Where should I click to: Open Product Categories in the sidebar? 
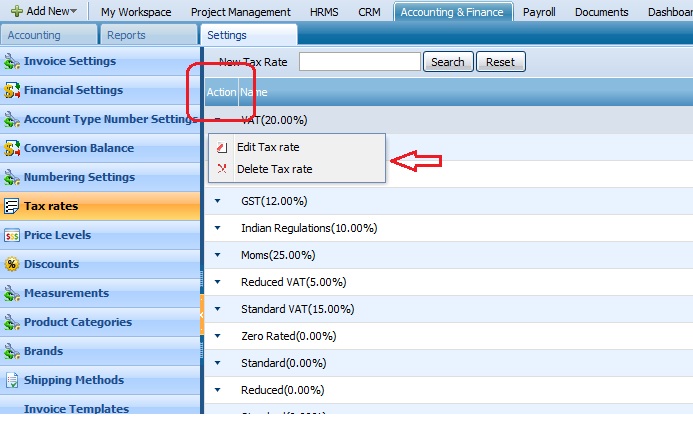pyautogui.click(x=77, y=322)
